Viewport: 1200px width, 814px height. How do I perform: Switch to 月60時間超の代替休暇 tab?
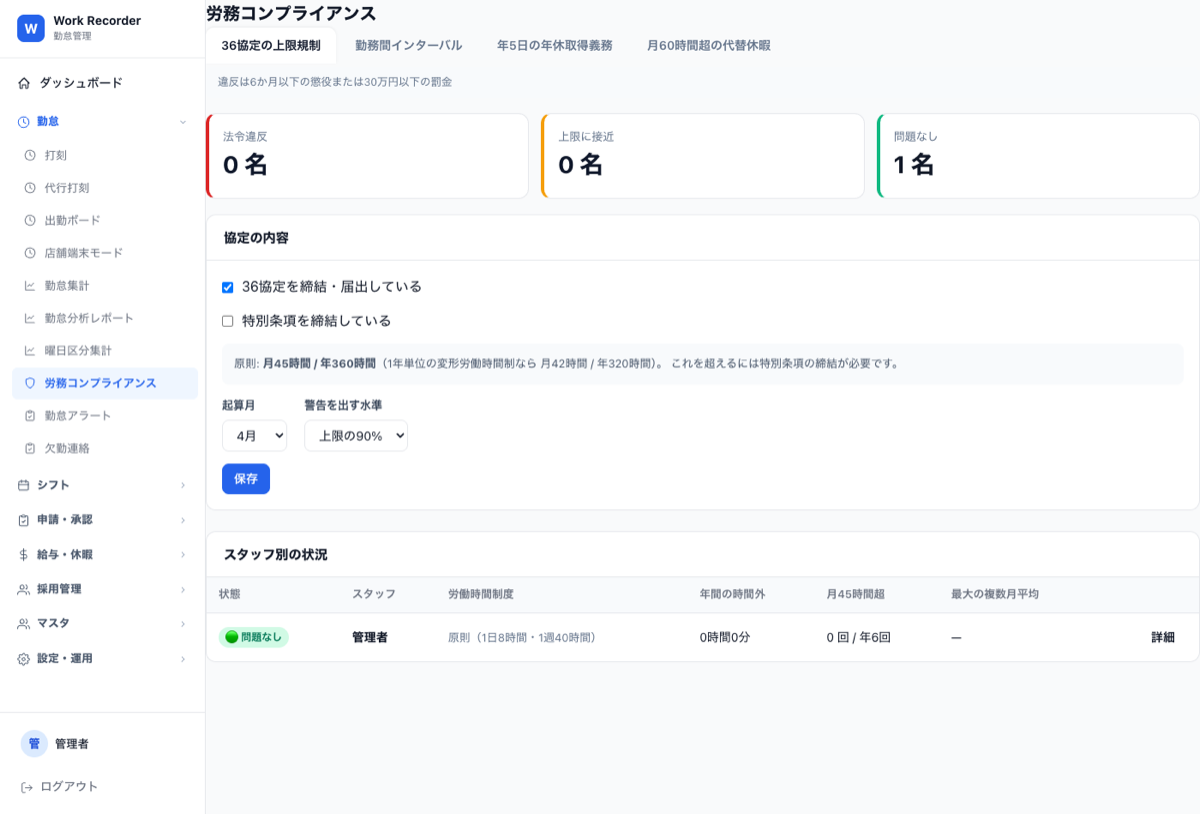708,45
